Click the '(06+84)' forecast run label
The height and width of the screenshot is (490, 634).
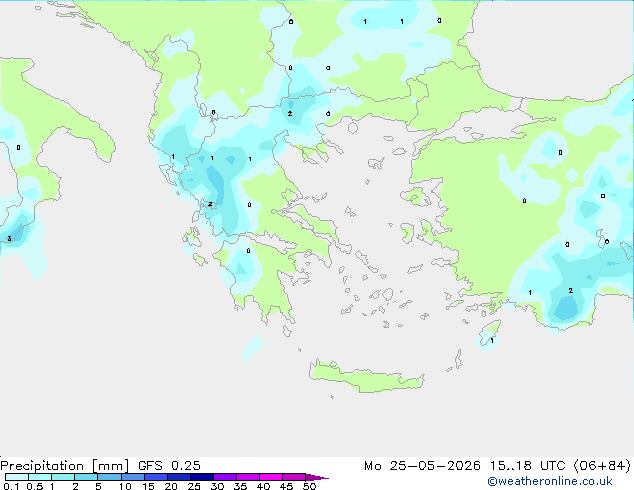click(x=602, y=466)
